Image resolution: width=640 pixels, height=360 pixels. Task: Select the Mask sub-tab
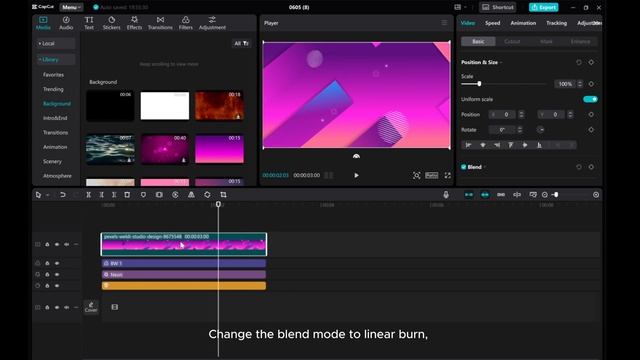point(546,42)
